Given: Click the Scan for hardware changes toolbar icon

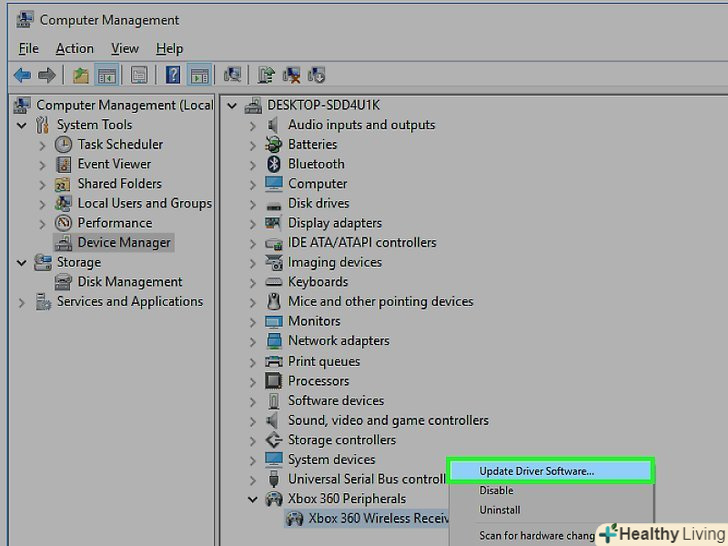Looking at the screenshot, I should click(x=233, y=75).
